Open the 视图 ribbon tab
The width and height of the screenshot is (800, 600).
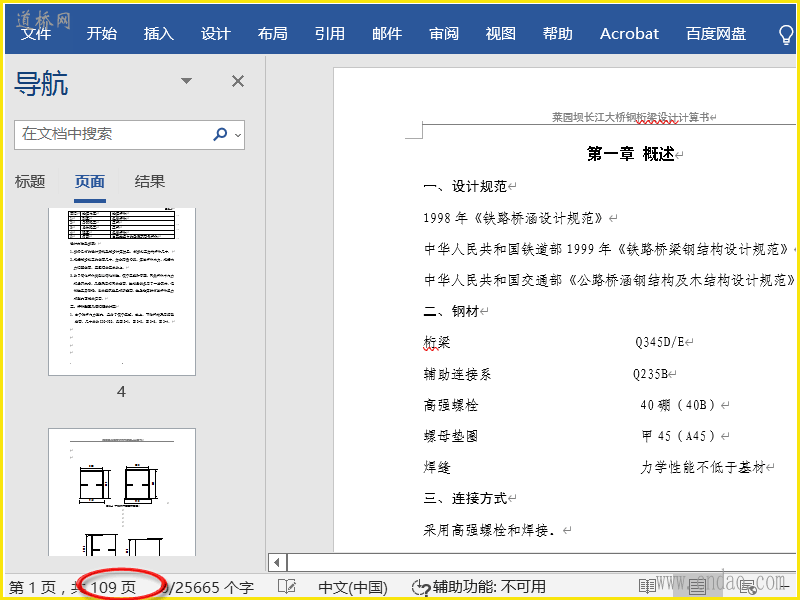(x=501, y=34)
